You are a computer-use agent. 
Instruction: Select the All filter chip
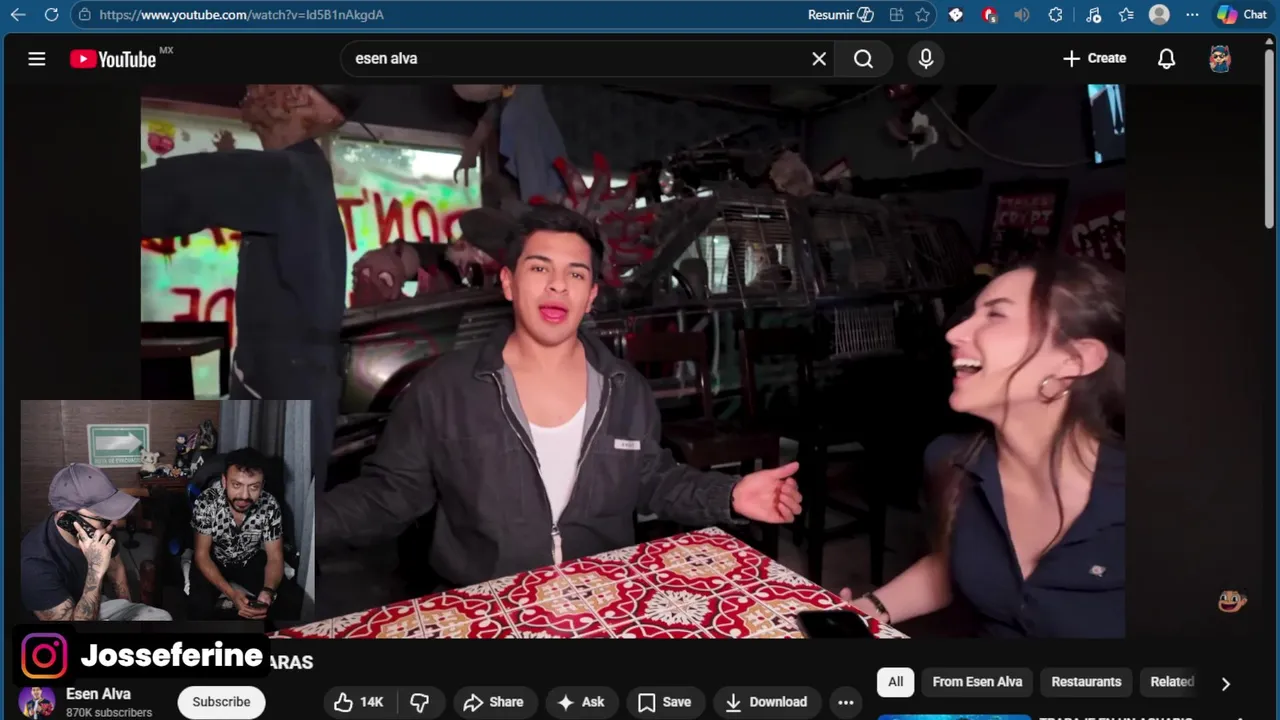point(895,682)
